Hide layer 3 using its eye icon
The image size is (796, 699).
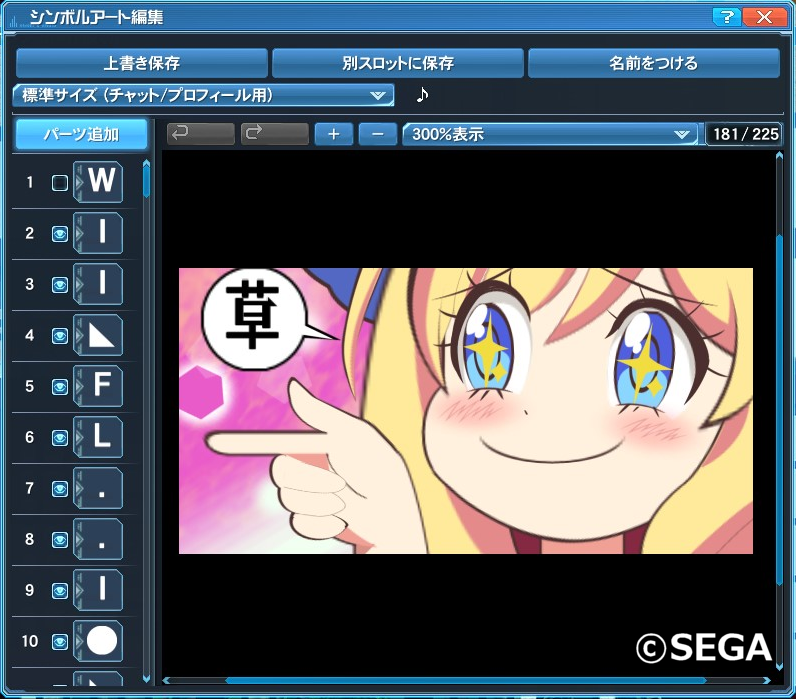59,285
